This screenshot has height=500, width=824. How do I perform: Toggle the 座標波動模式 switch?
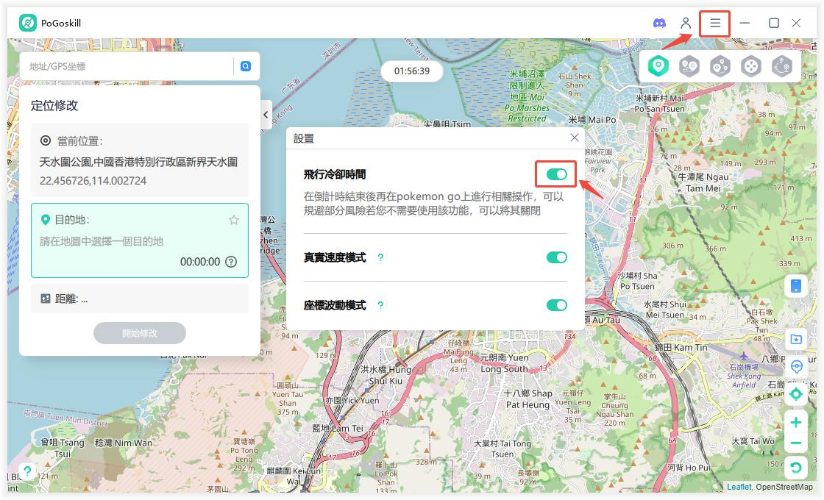pos(557,305)
